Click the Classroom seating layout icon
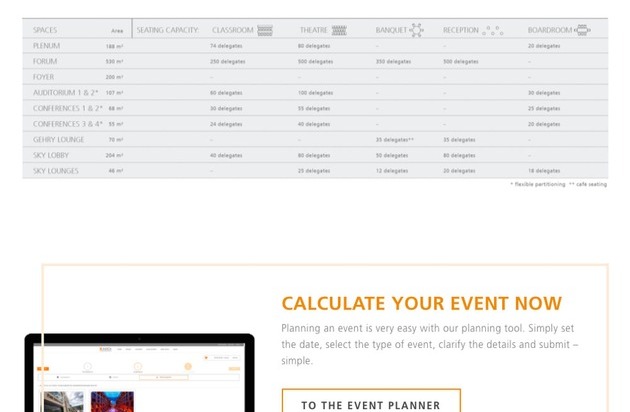 pos(265,30)
